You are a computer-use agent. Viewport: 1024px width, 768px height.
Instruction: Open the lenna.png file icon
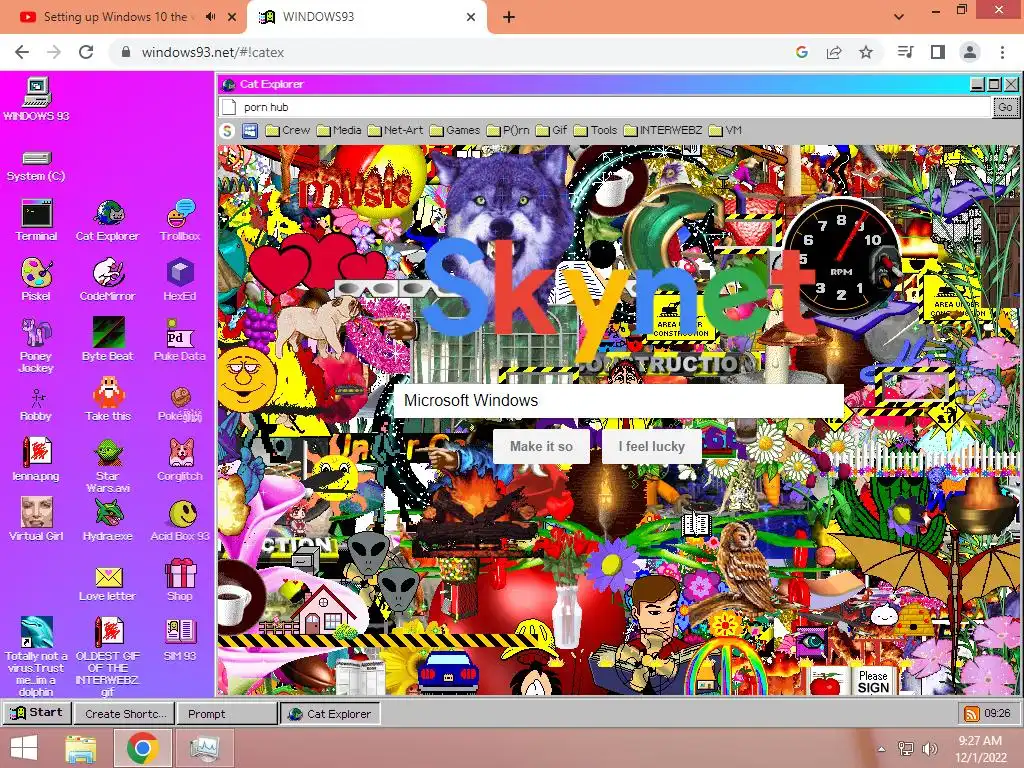point(37,460)
